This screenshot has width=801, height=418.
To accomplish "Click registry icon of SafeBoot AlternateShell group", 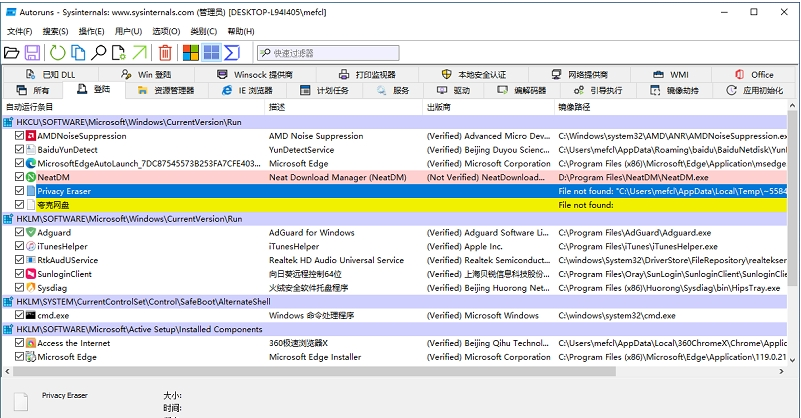I will (8, 301).
